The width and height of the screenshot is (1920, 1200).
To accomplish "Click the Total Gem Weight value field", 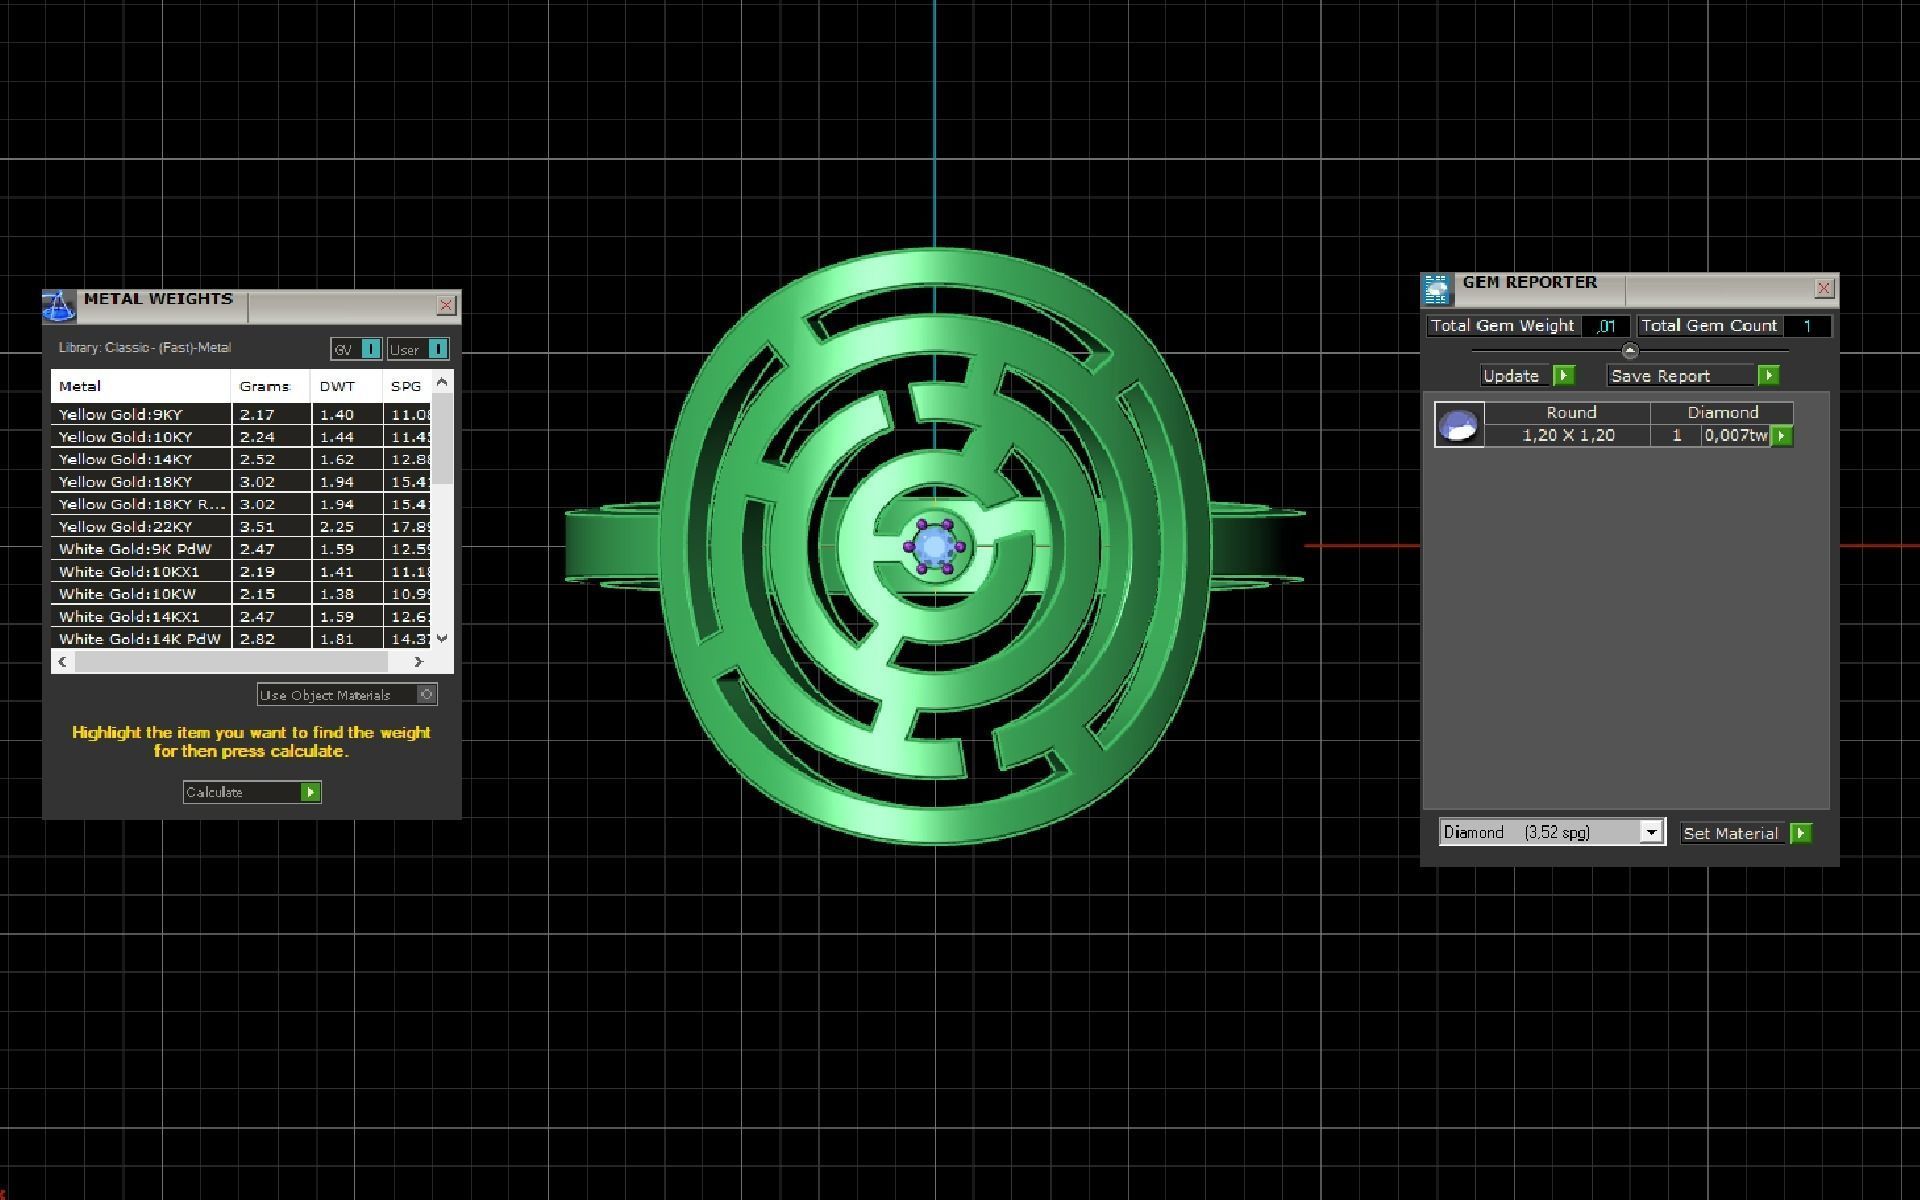I will click(1606, 326).
